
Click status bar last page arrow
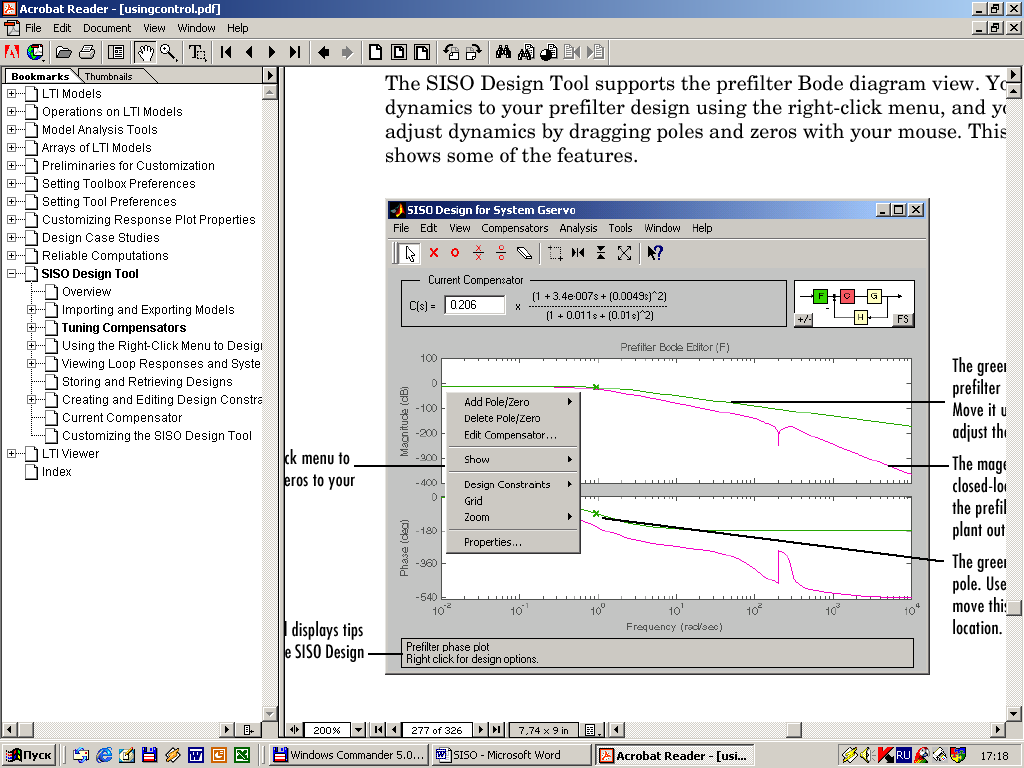[x=497, y=730]
